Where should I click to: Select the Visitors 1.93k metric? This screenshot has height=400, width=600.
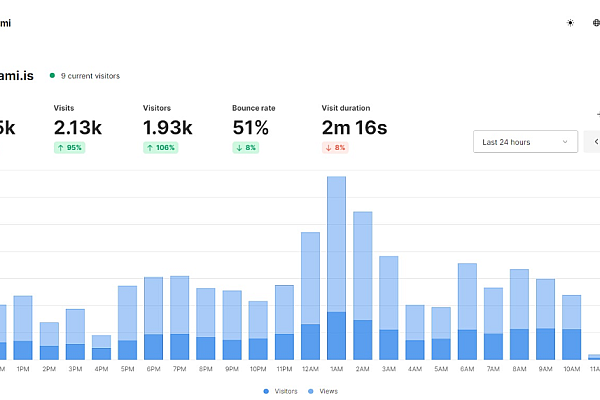click(x=166, y=127)
